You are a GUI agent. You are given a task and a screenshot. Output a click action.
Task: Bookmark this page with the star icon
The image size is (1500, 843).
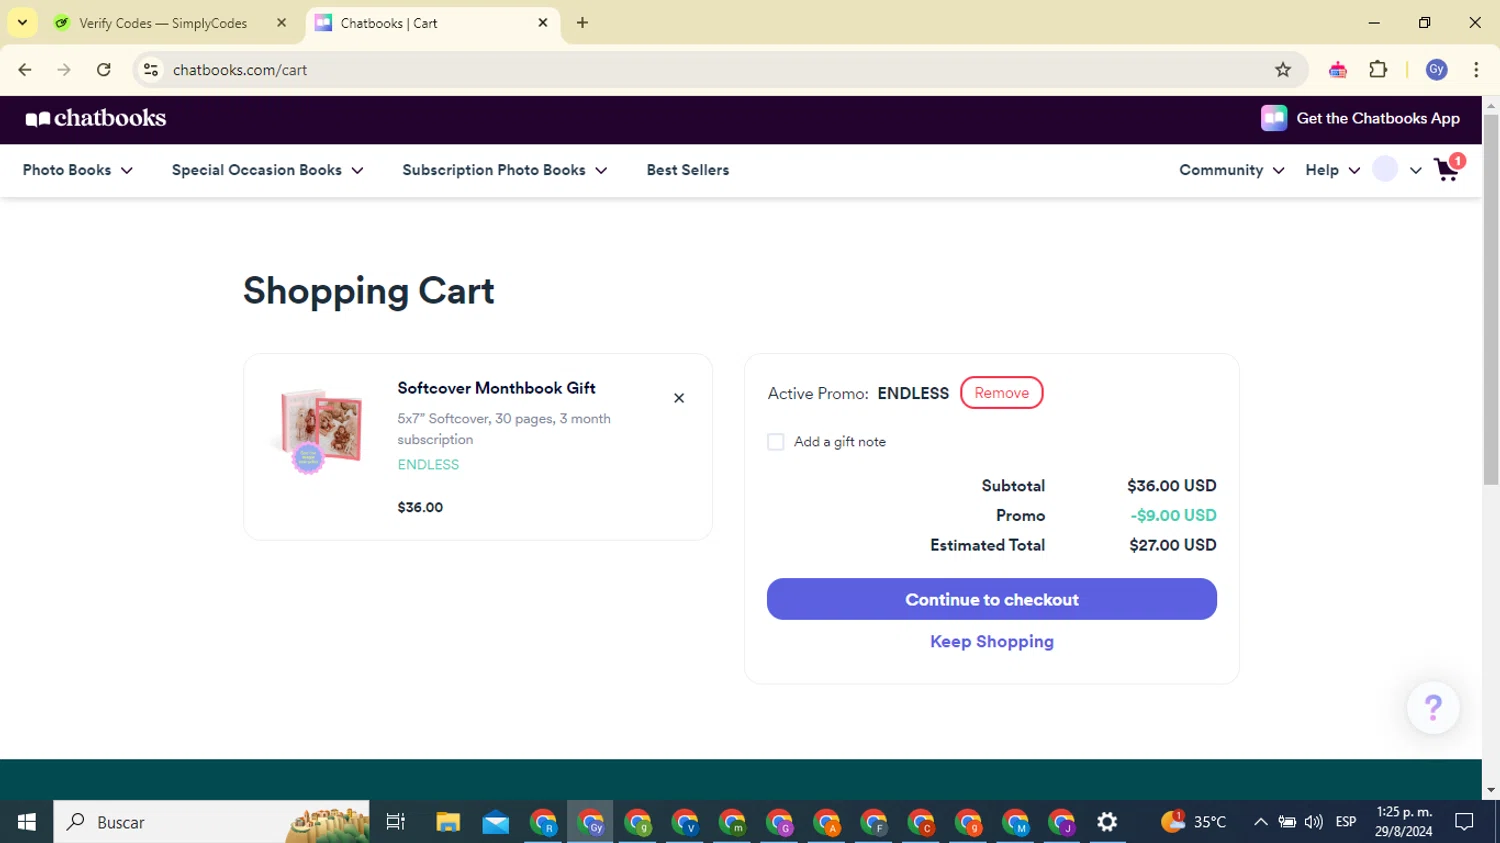coord(1283,69)
